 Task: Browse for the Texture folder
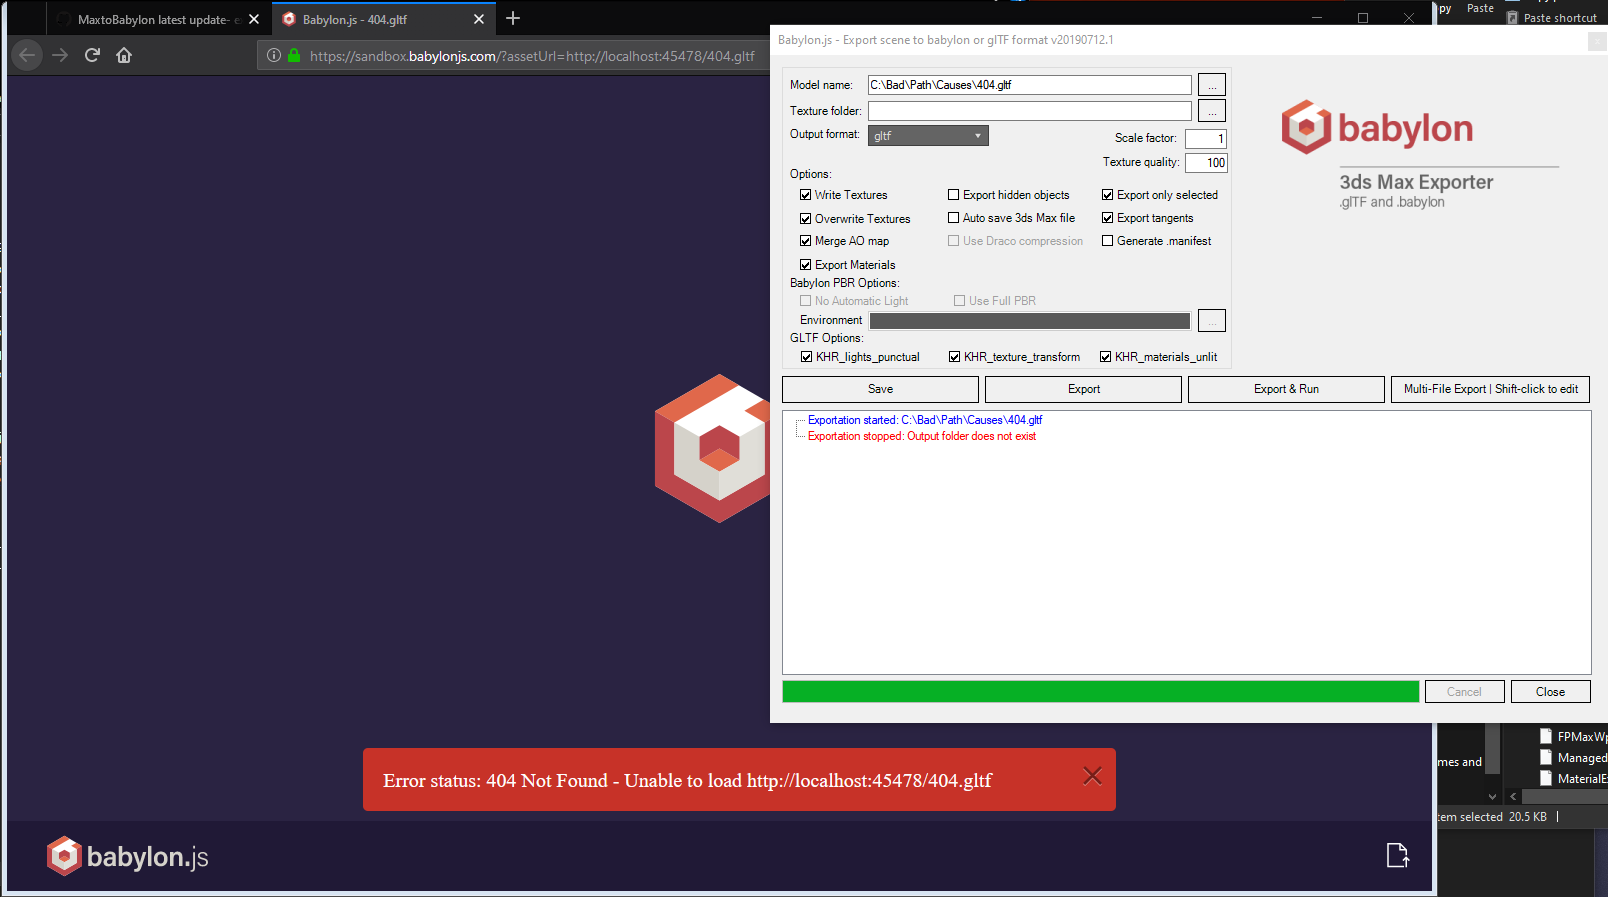(x=1212, y=111)
